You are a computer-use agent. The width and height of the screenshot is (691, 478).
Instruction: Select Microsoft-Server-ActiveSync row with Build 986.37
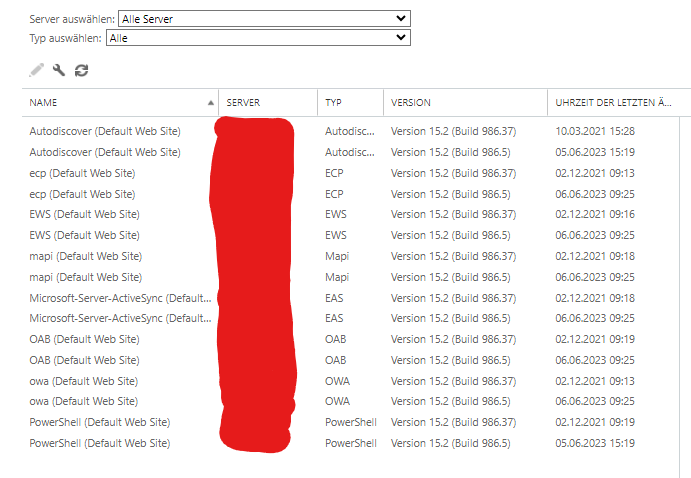[x=350, y=298]
